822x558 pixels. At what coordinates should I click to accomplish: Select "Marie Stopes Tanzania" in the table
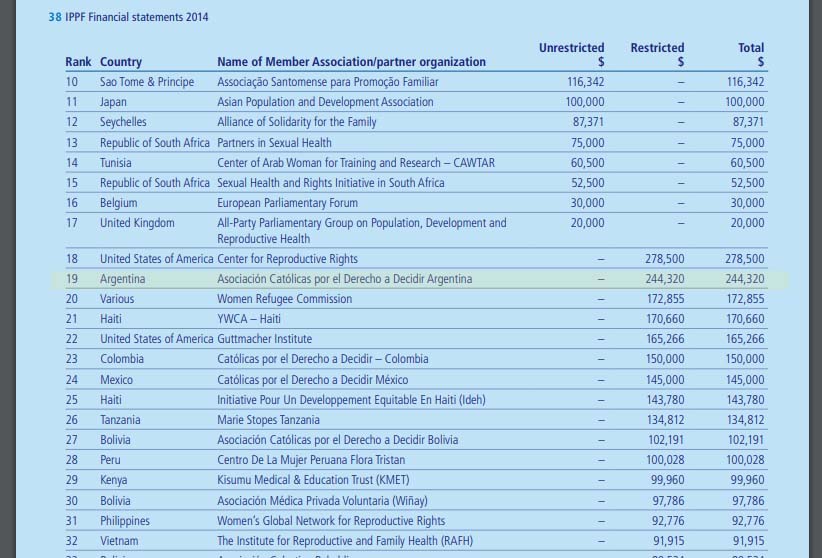tap(268, 420)
